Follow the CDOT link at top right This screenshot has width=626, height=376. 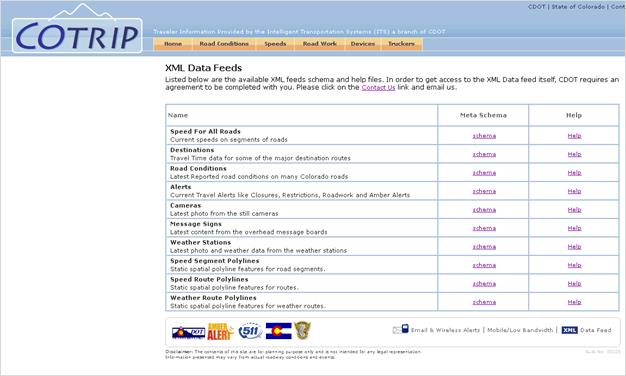pyautogui.click(x=536, y=7)
